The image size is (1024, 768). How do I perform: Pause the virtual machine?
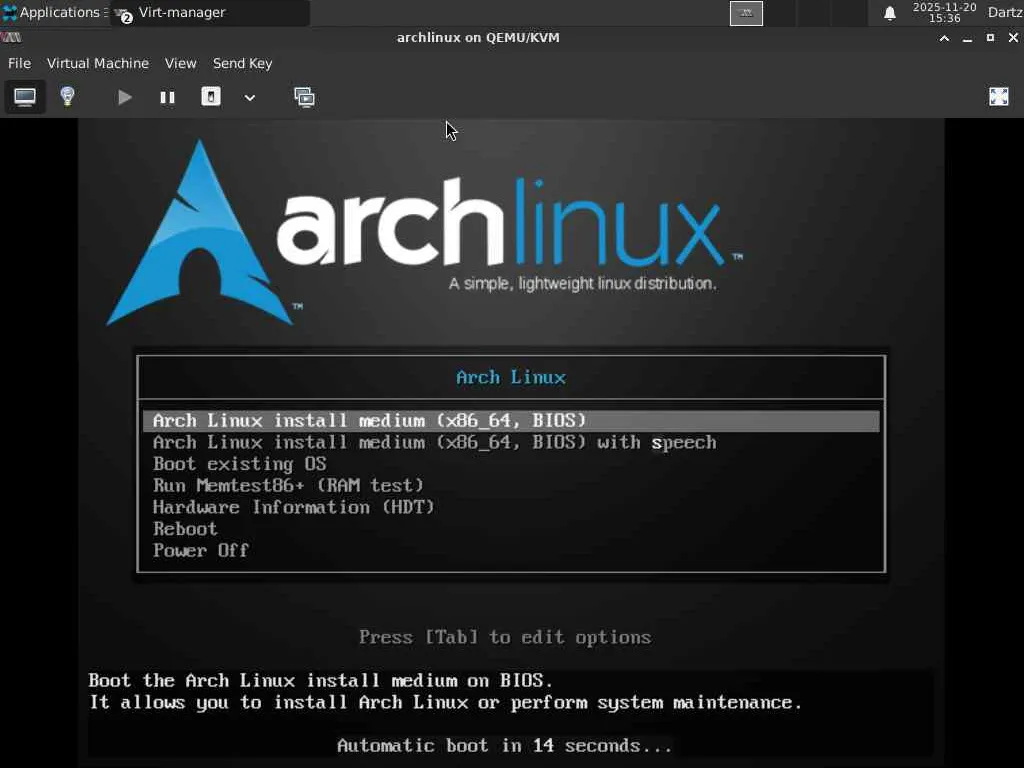[x=167, y=97]
